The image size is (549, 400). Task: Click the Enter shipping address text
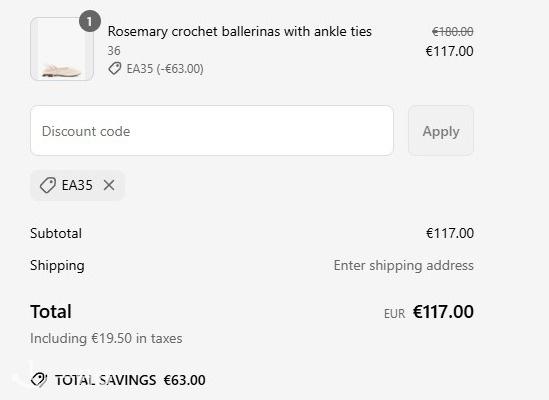(x=404, y=265)
